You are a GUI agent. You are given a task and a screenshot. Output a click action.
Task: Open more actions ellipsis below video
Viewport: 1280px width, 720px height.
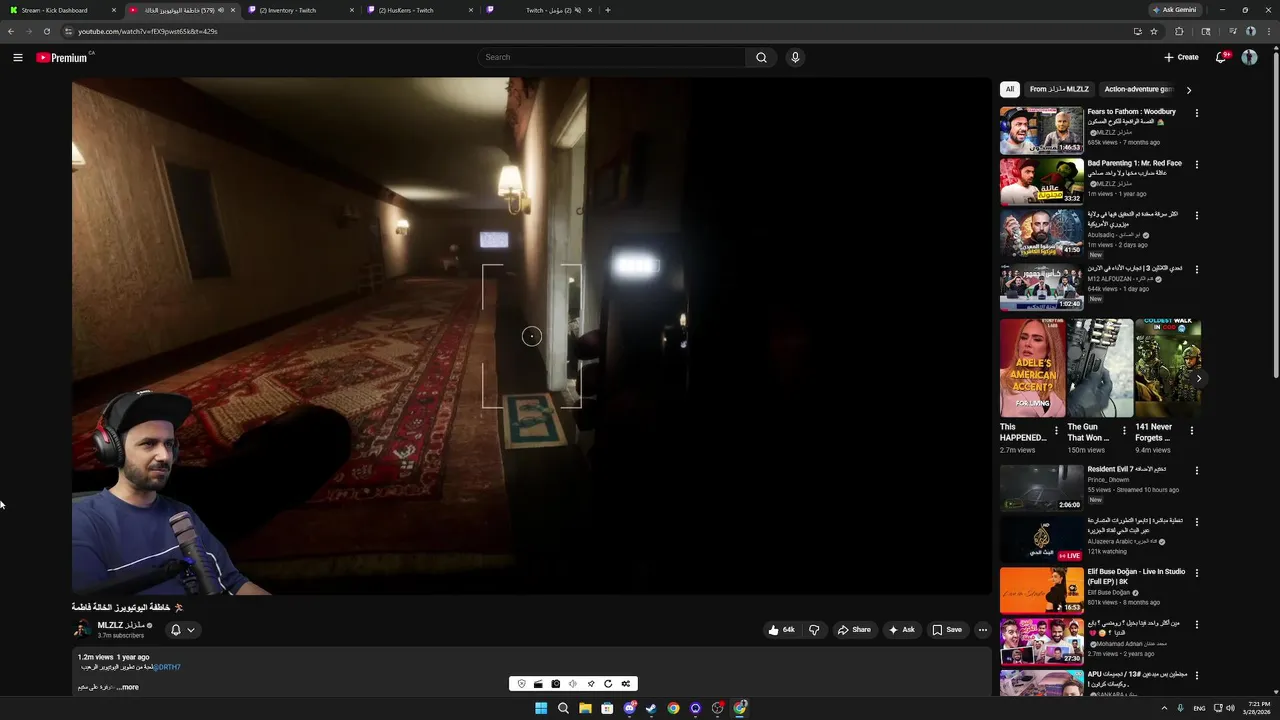pos(983,630)
